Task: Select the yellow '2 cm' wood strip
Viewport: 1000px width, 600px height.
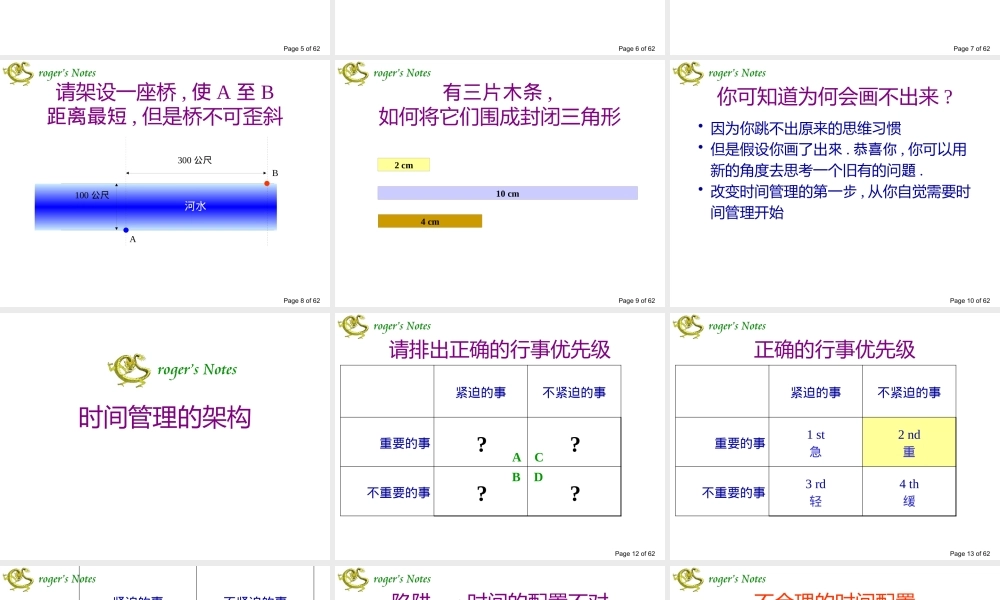Action: click(403, 165)
